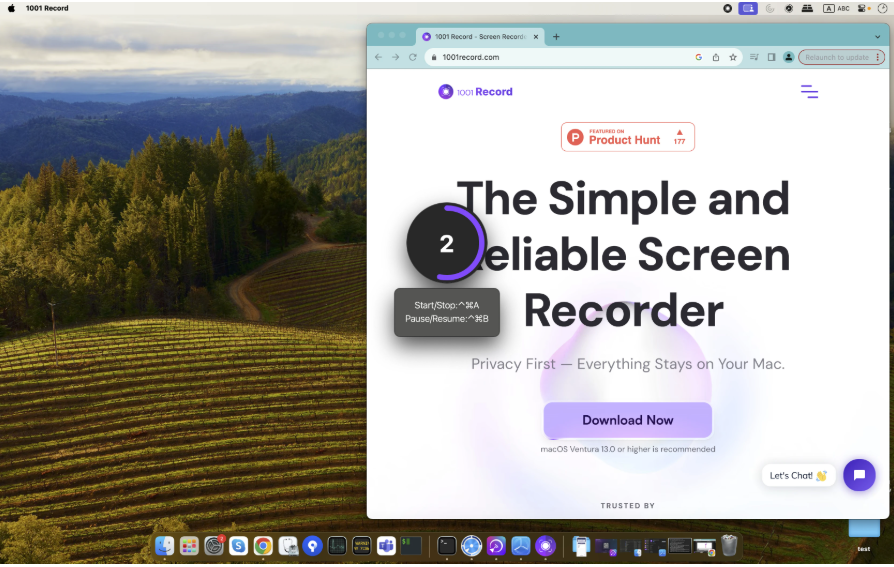Open the Trash in the Dock

pyautogui.click(x=729, y=545)
